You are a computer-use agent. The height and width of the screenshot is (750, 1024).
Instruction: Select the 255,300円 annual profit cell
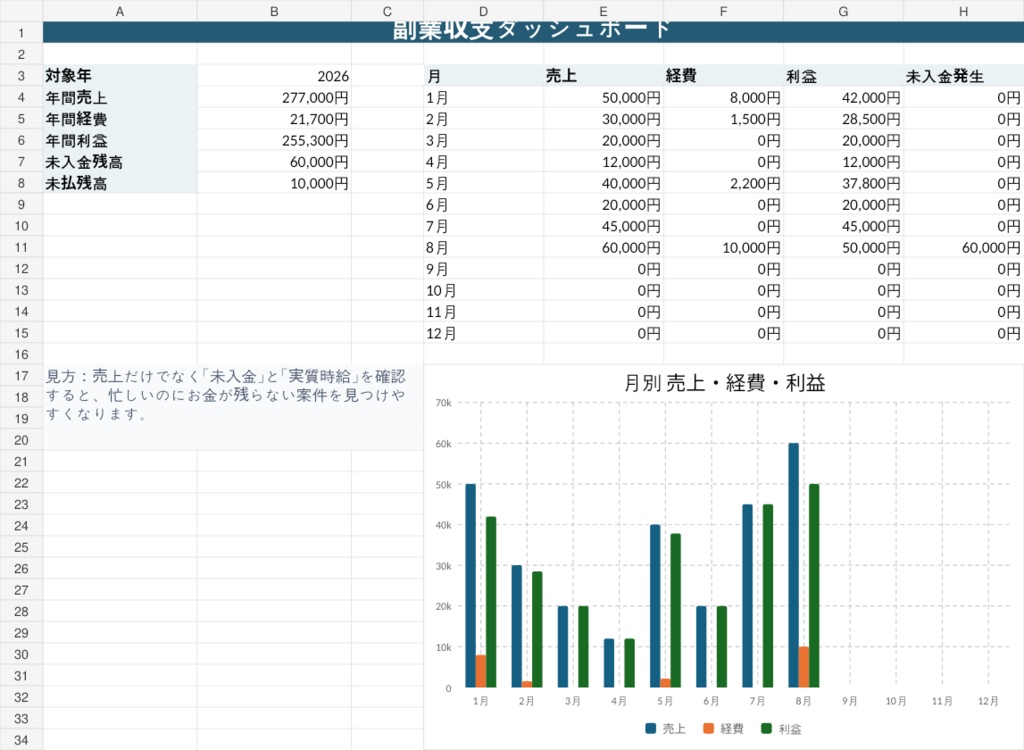tap(274, 140)
